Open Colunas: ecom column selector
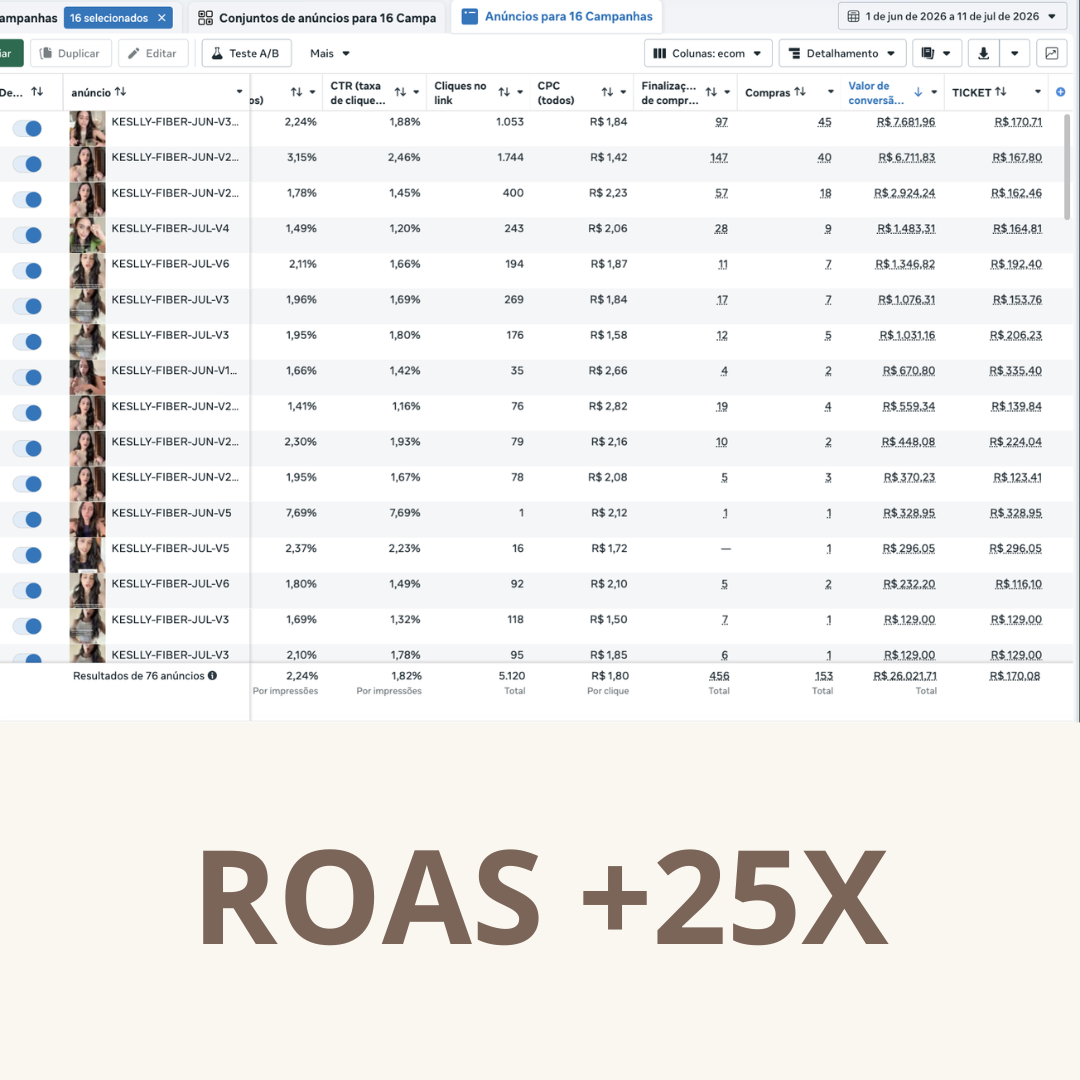 tap(707, 53)
